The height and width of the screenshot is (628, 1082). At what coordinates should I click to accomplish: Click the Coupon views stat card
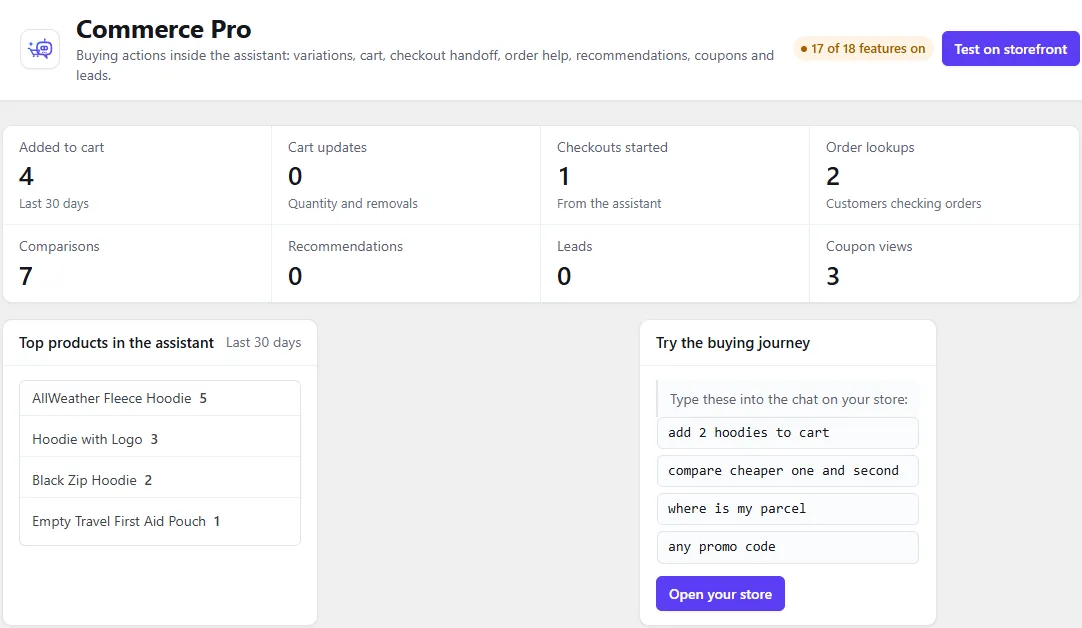tap(944, 264)
